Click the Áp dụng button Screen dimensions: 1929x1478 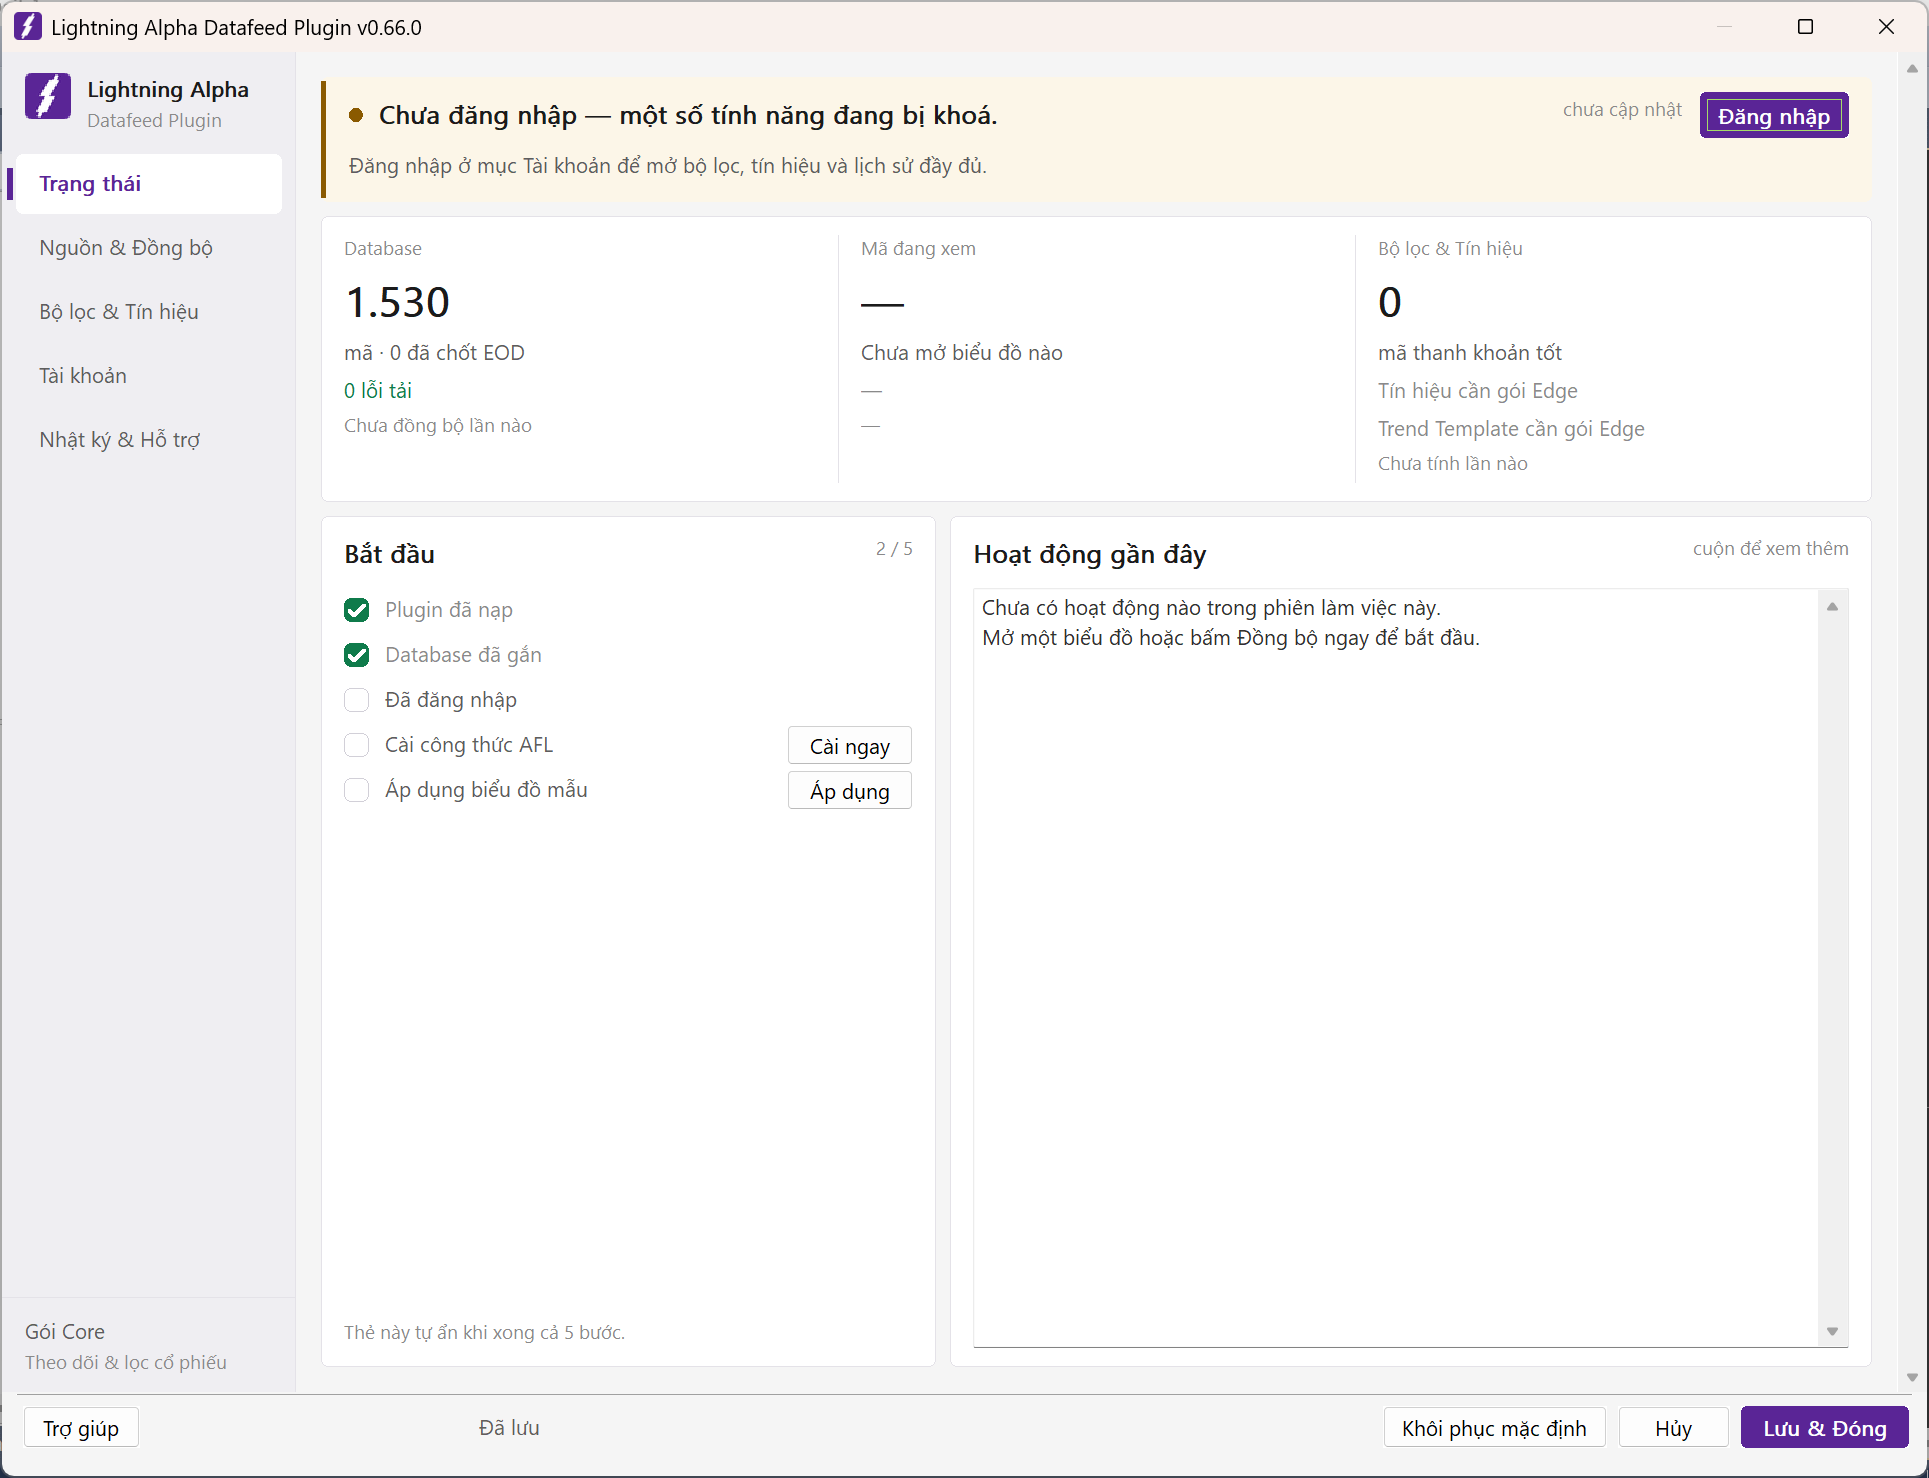point(850,791)
